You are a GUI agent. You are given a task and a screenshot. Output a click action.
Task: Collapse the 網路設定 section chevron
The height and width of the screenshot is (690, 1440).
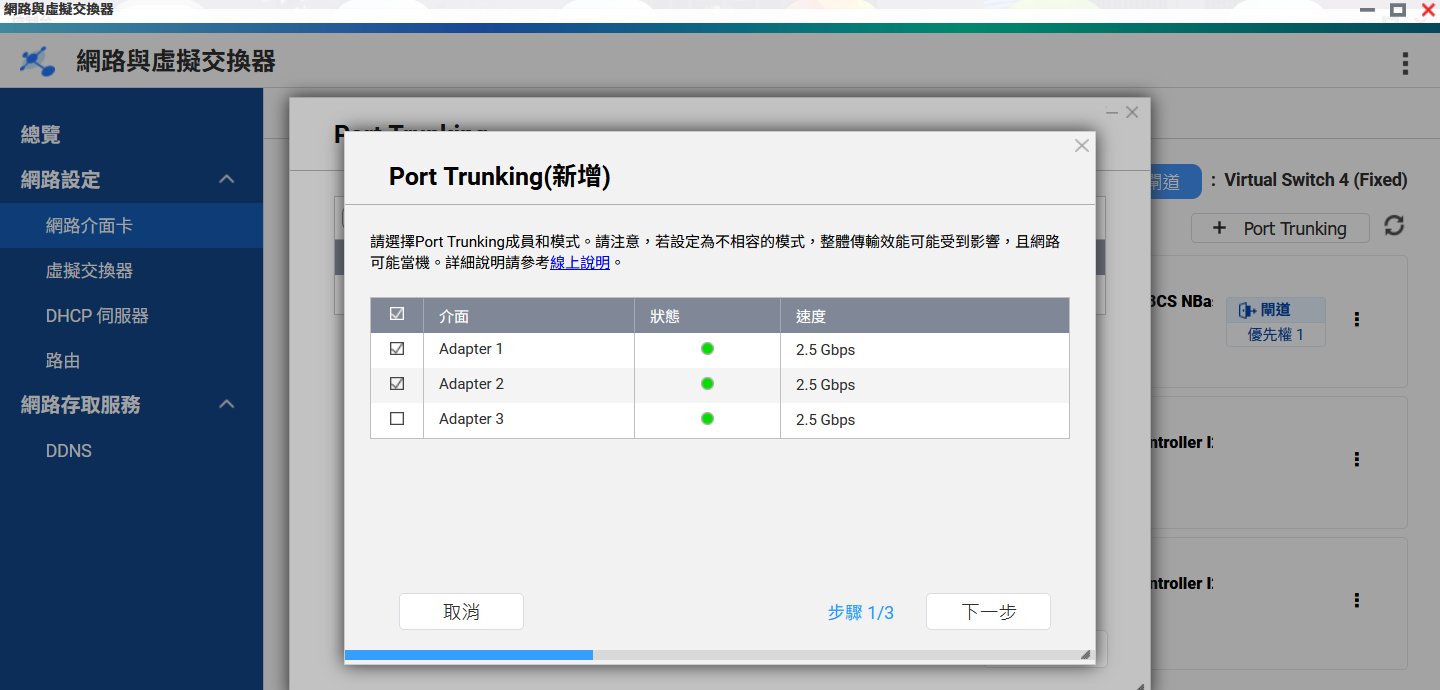click(x=227, y=180)
